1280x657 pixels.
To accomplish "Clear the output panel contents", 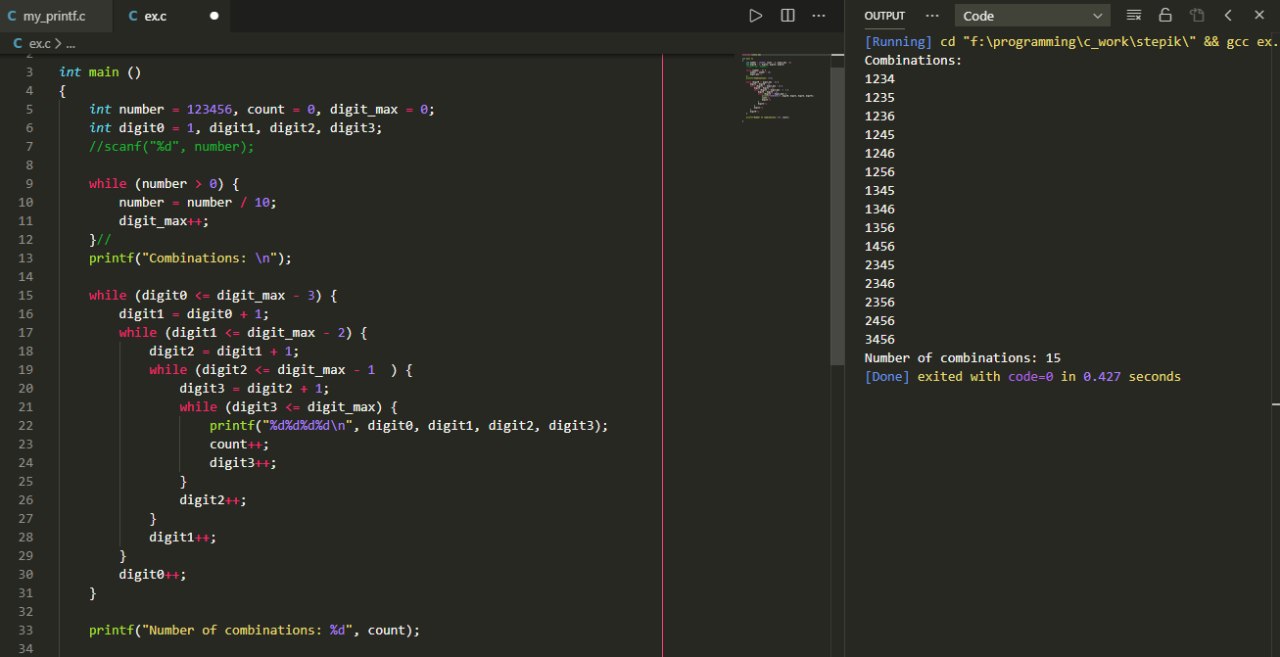I will tap(1133, 16).
